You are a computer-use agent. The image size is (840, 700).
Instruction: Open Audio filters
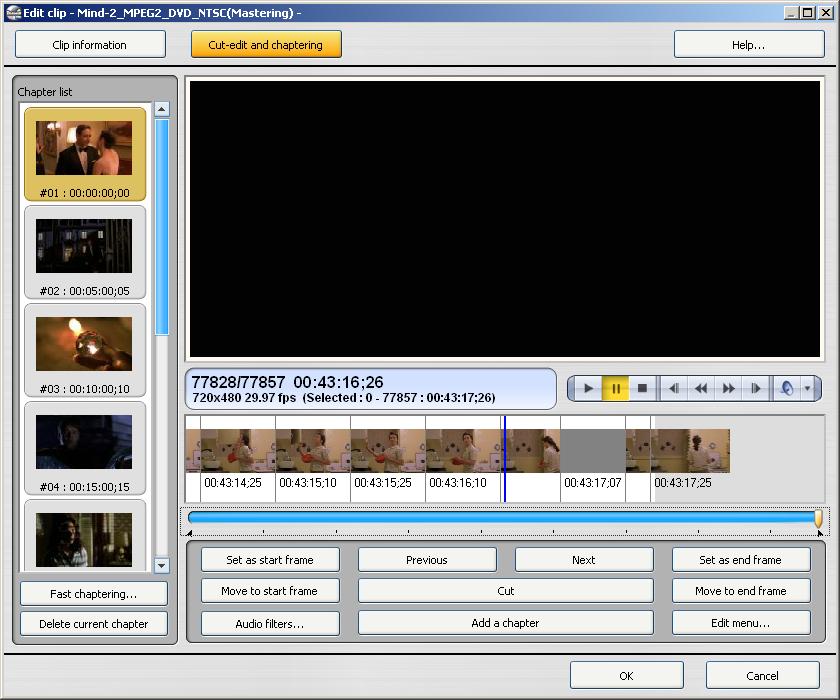tap(270, 623)
